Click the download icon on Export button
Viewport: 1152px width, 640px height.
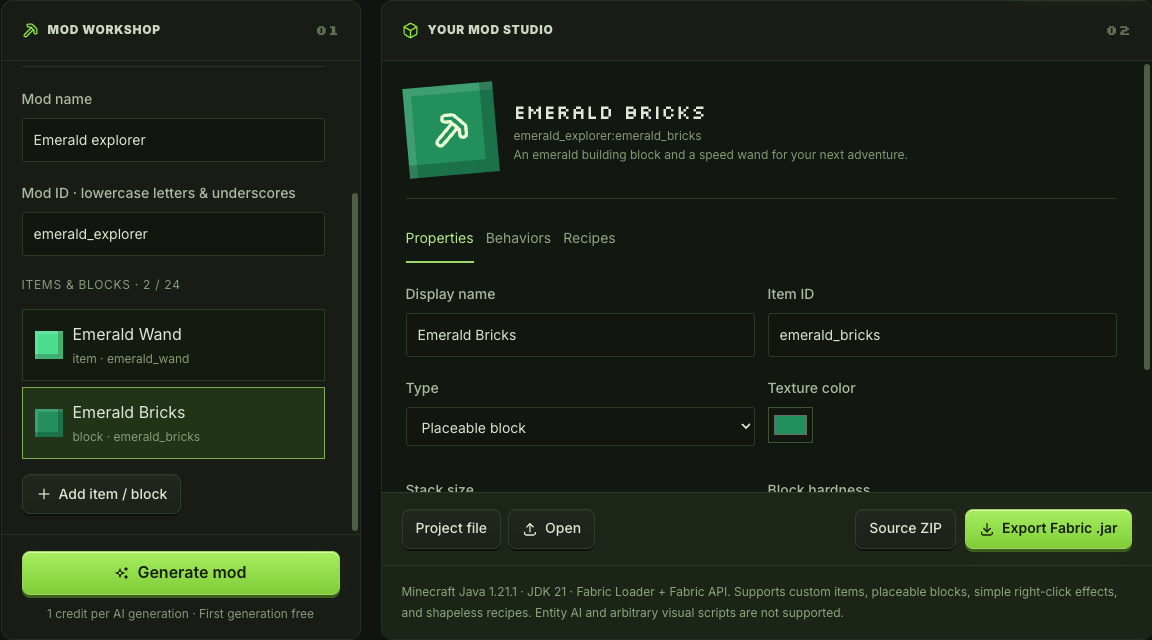(987, 529)
